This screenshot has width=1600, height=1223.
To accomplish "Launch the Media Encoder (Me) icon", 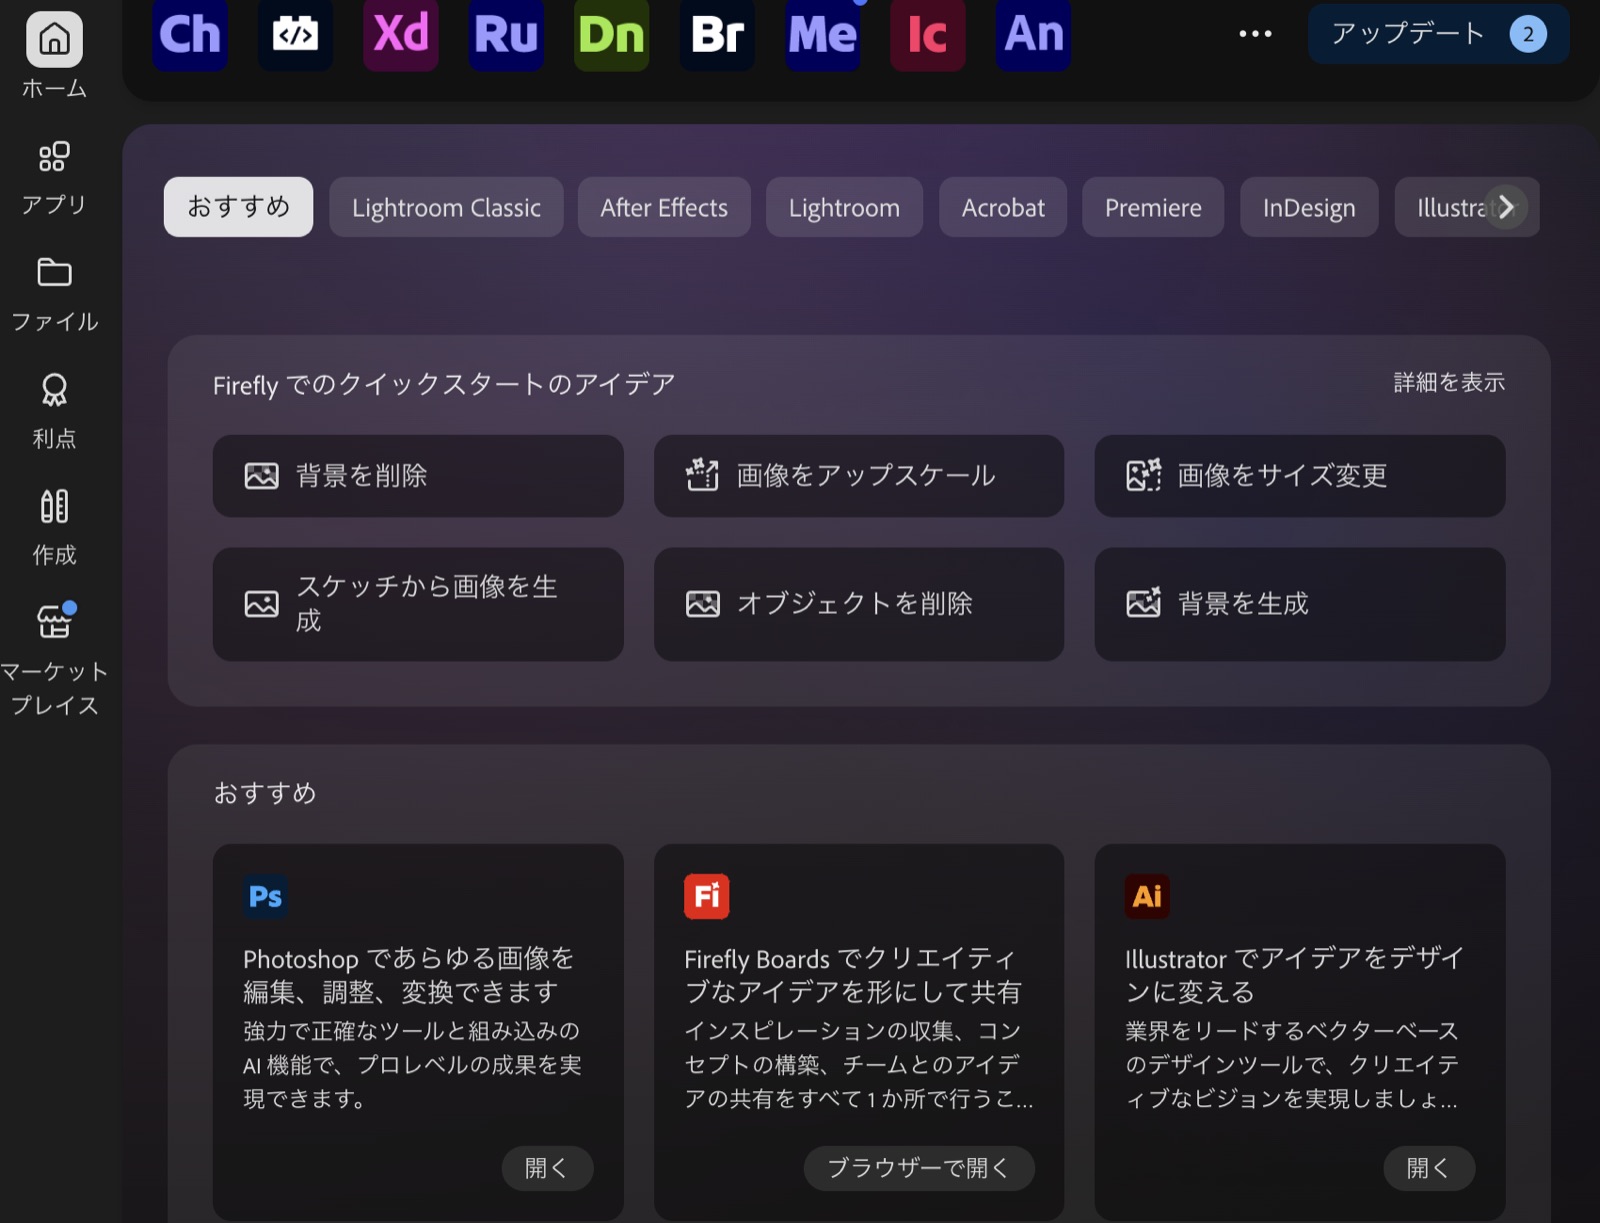I will pos(823,34).
